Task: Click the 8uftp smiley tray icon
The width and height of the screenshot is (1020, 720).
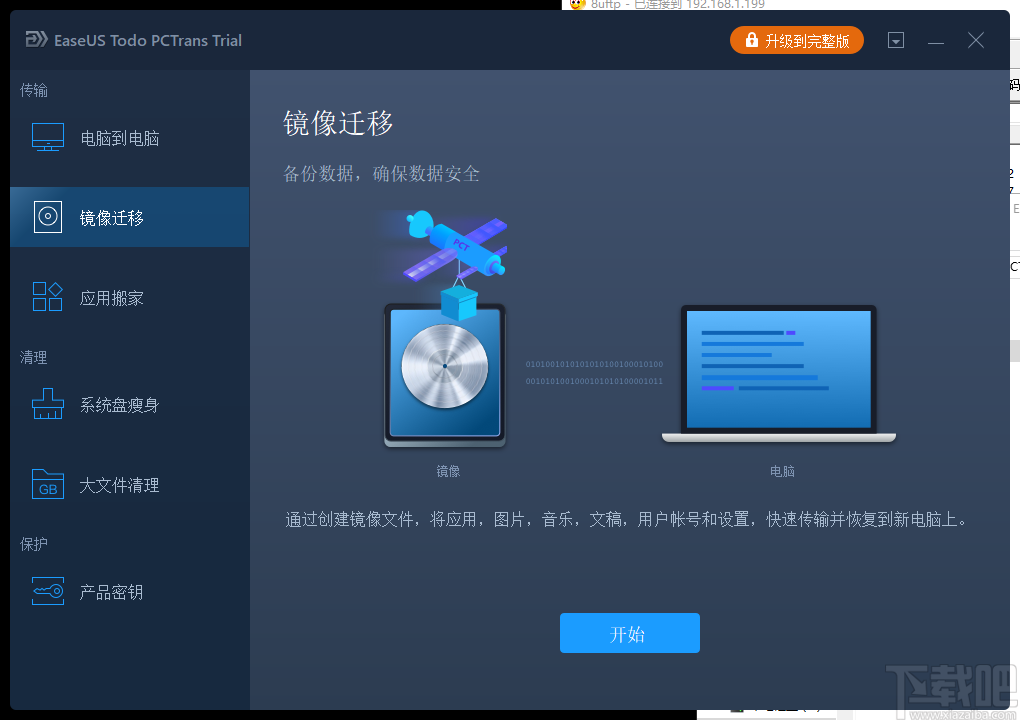Action: point(577,5)
